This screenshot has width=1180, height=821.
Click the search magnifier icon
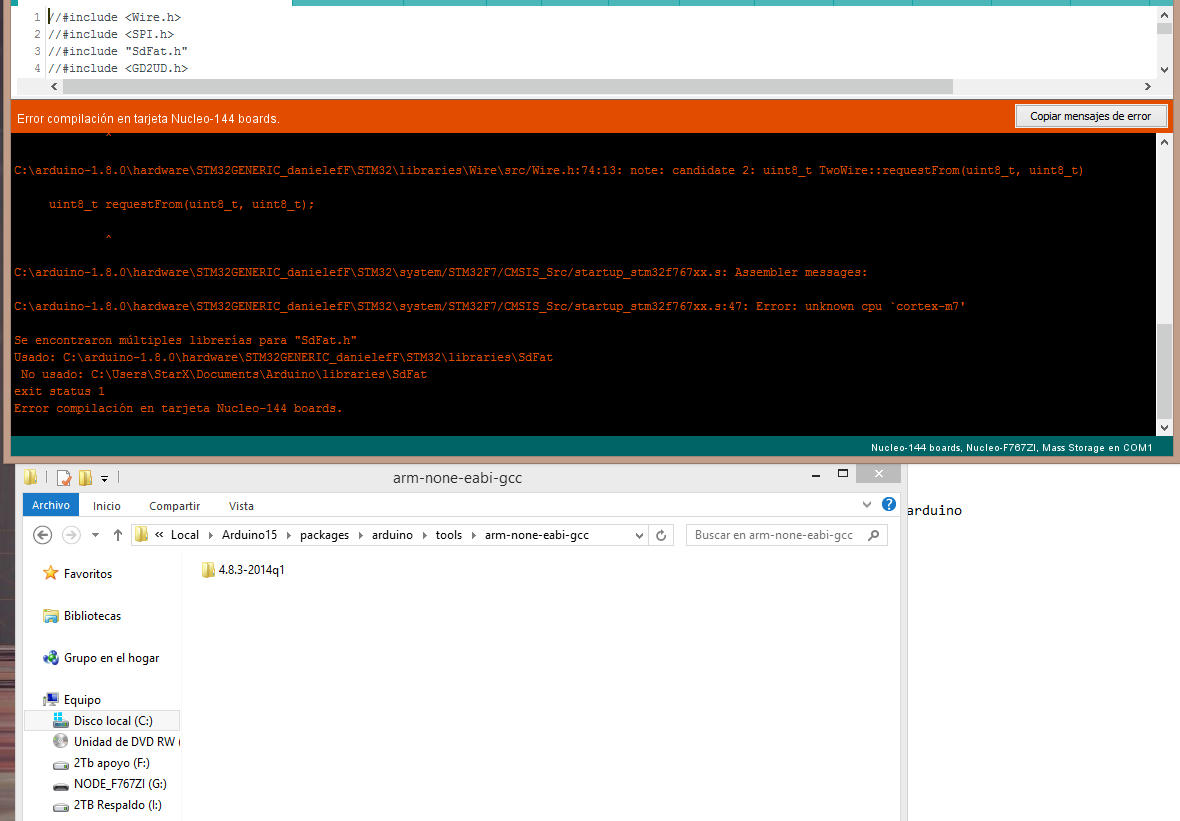(x=874, y=535)
